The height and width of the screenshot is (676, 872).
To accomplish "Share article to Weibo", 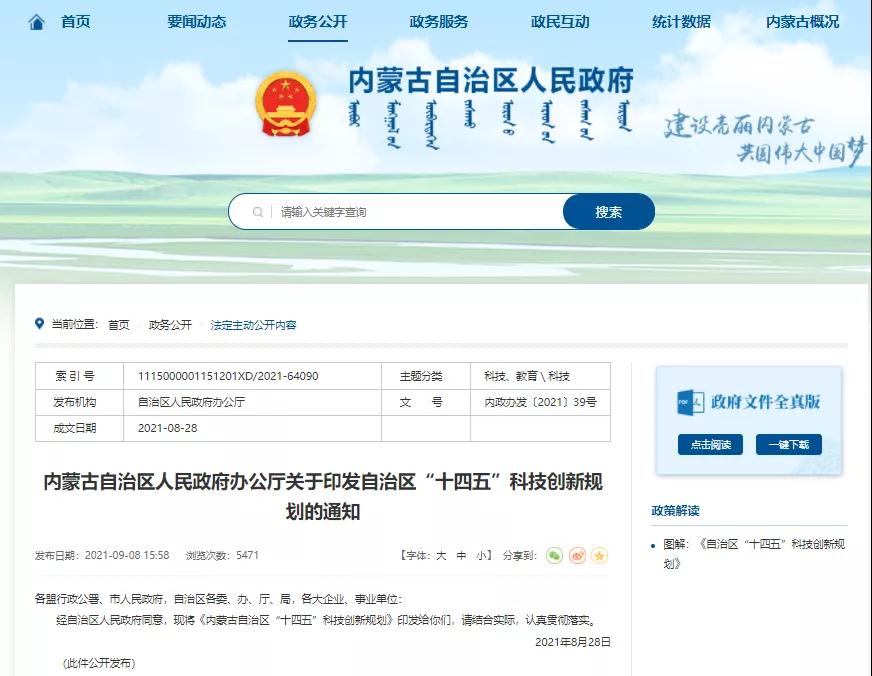I will tap(577, 555).
